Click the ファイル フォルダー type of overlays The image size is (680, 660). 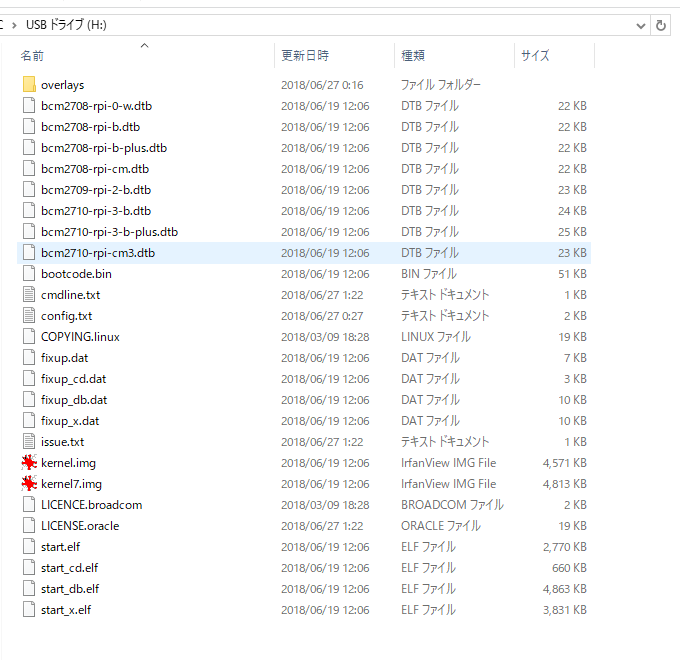(441, 85)
